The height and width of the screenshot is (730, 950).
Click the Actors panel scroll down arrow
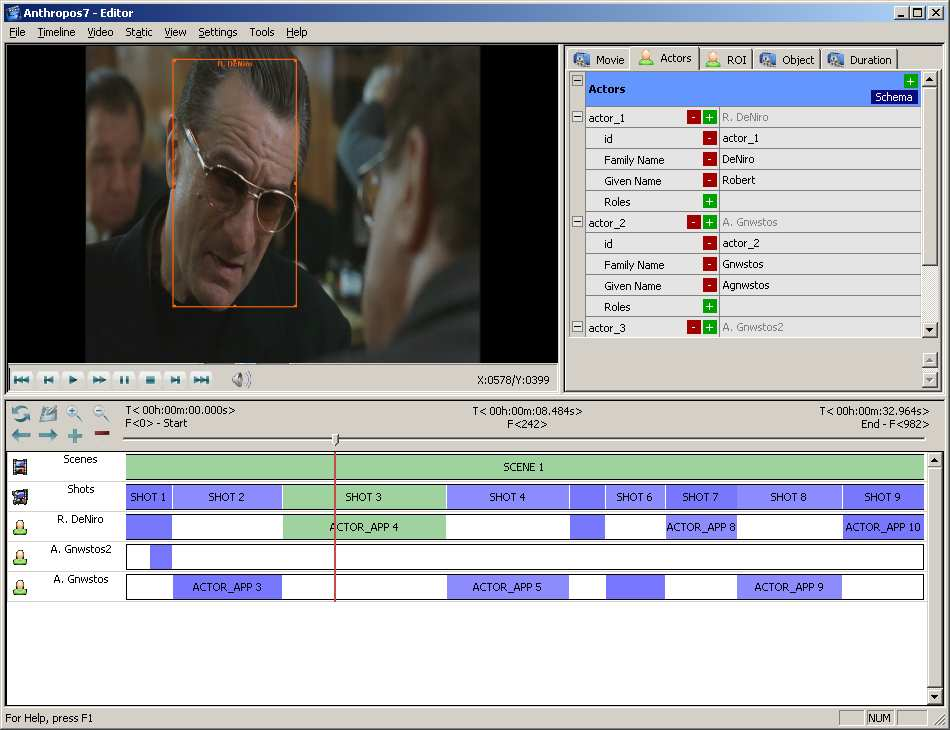coord(929,330)
